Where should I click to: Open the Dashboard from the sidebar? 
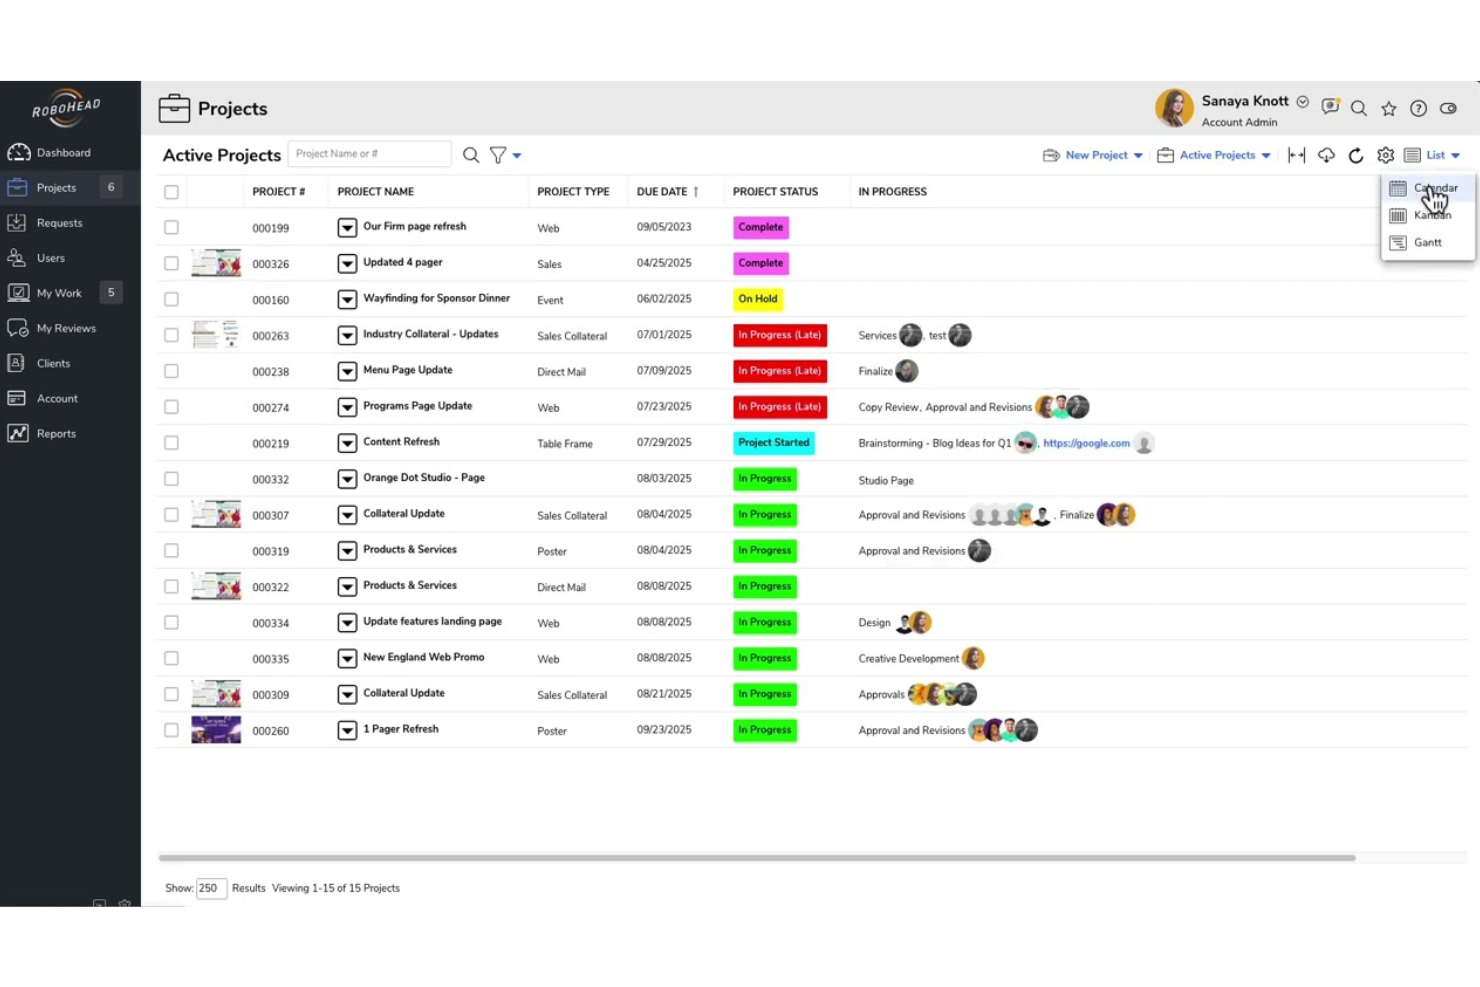(63, 152)
